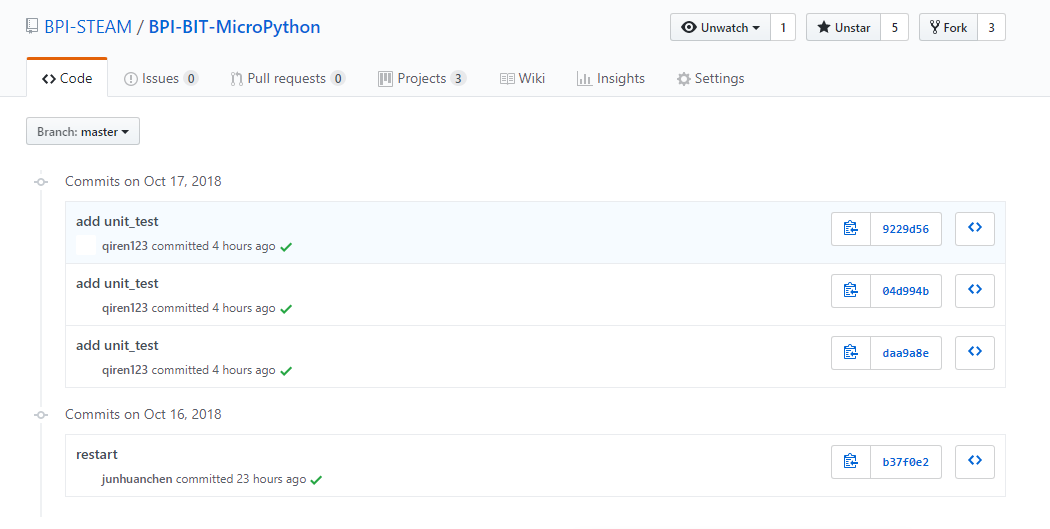Click green checkmark status of commit 04d994b
The height and width of the screenshot is (529, 1050).
(x=286, y=309)
